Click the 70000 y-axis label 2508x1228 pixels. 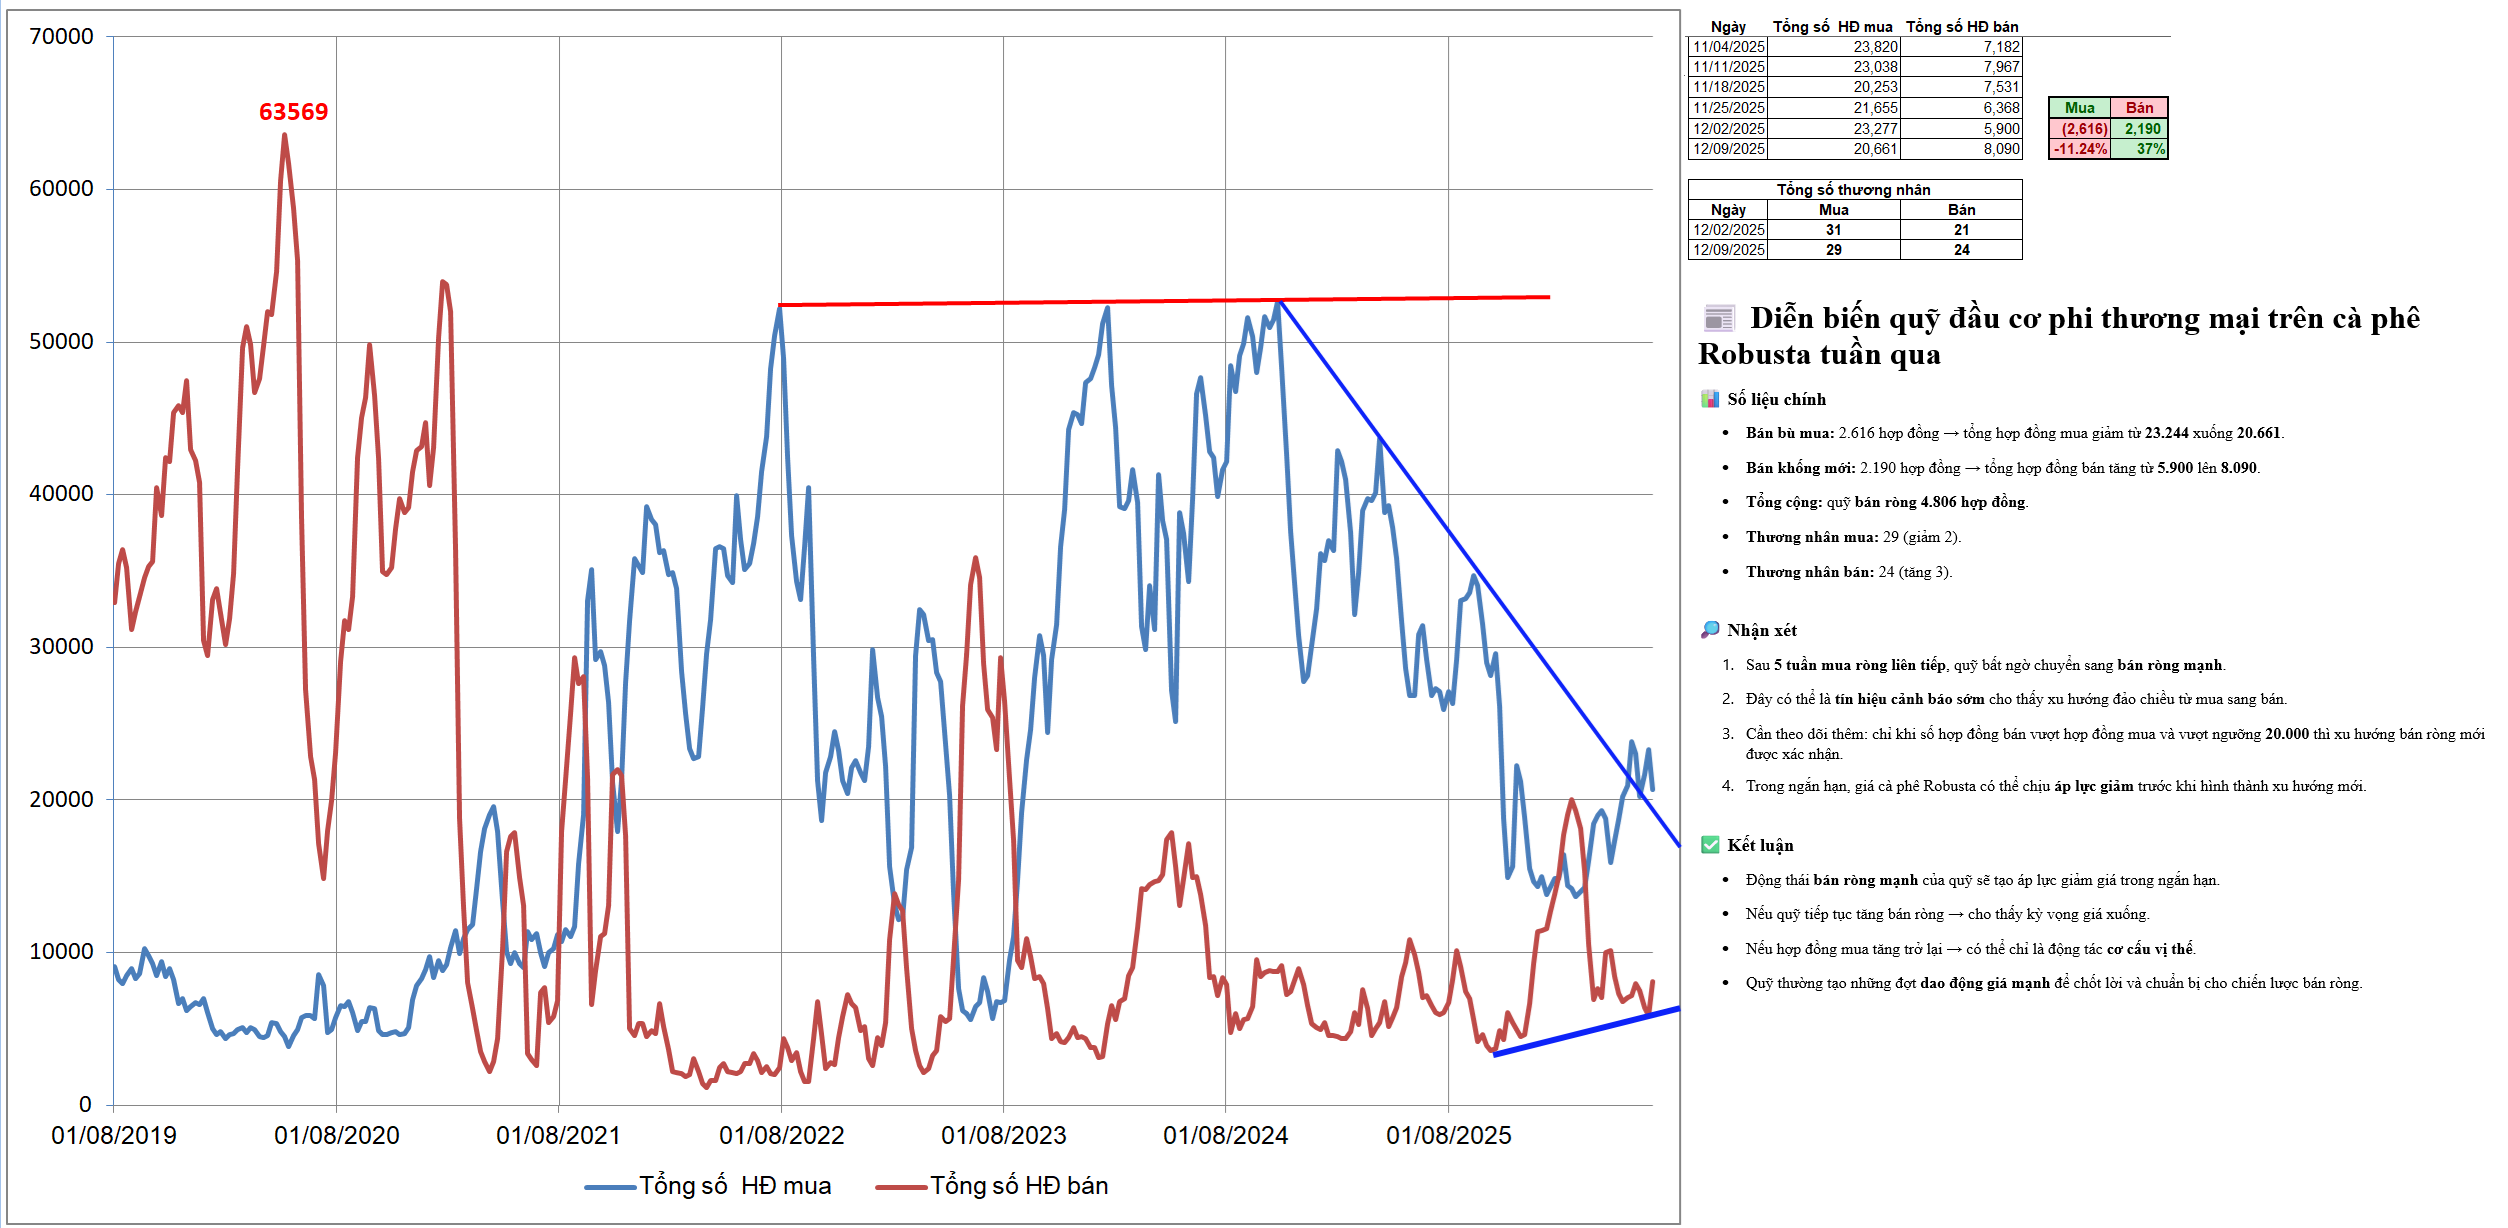point(61,37)
